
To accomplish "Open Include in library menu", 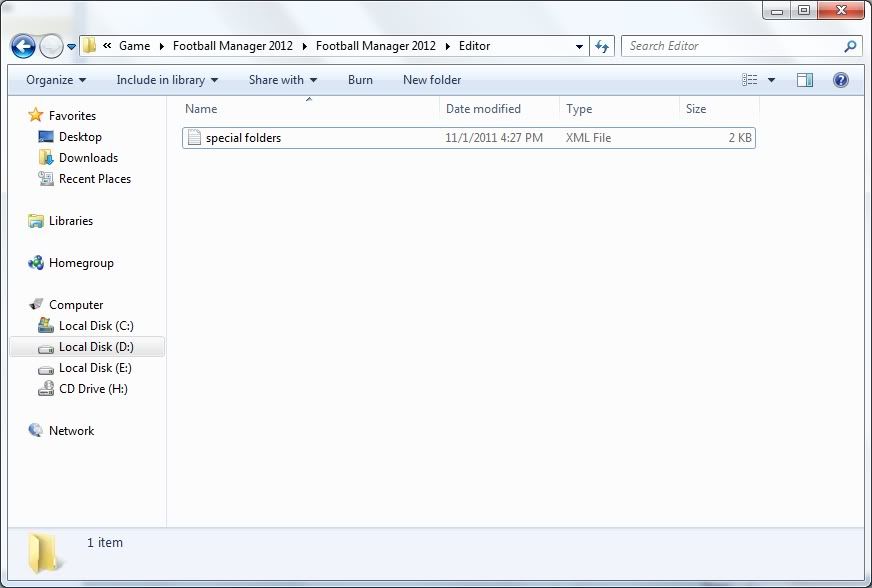I will click(x=167, y=80).
